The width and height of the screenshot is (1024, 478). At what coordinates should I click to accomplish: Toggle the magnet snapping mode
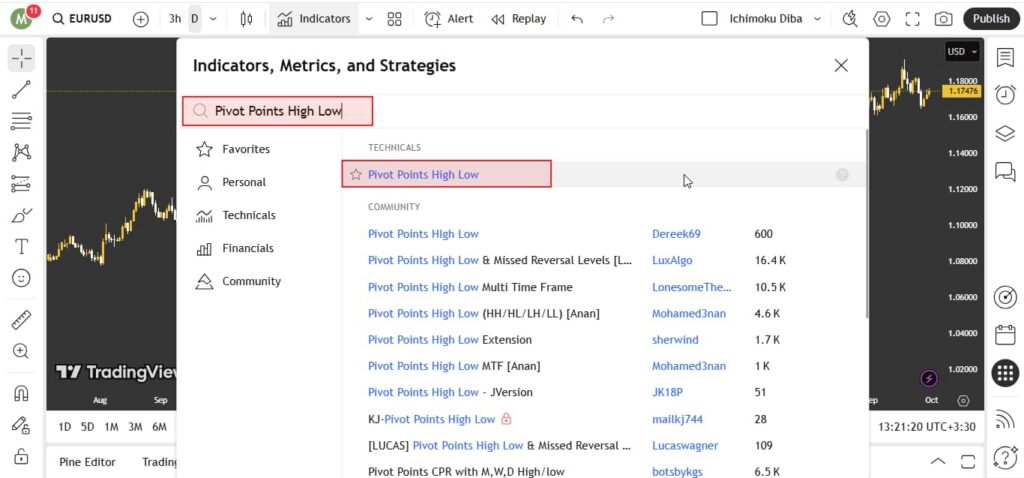21,393
